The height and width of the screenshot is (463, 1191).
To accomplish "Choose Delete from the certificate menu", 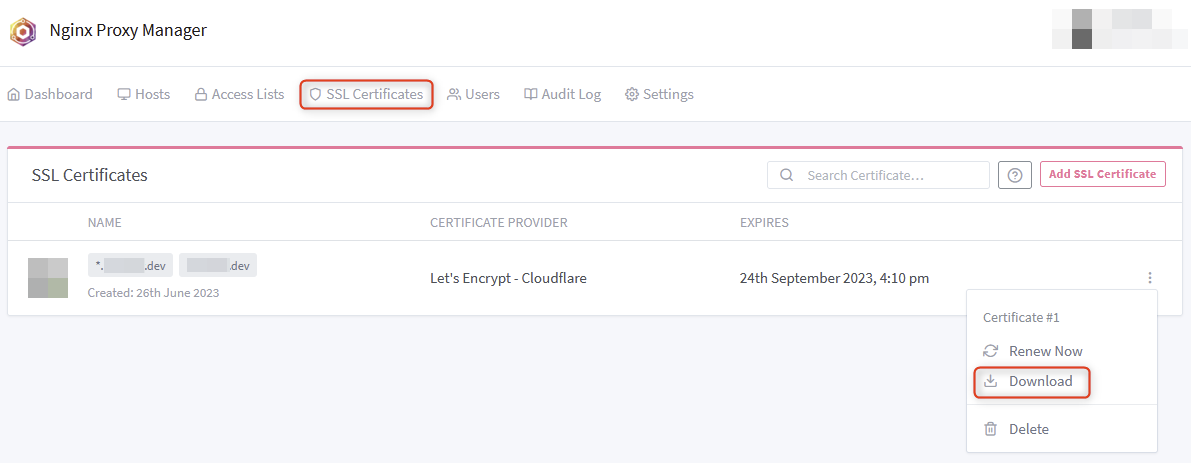I will (x=1028, y=429).
